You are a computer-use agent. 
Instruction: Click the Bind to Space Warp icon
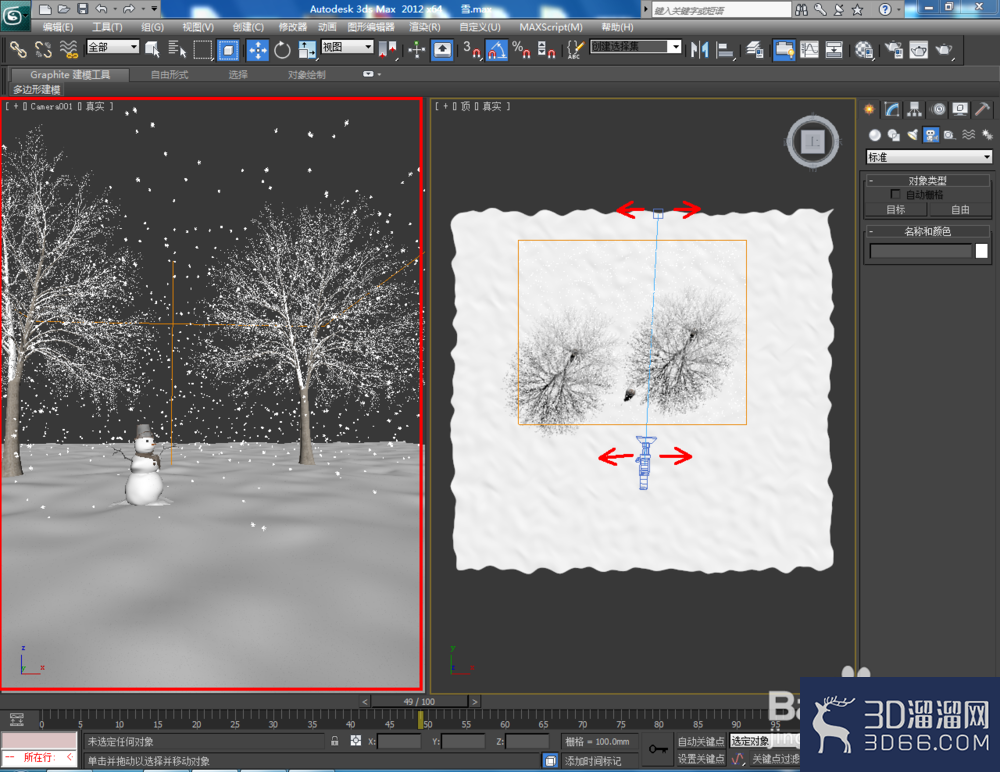pyautogui.click(x=68, y=49)
